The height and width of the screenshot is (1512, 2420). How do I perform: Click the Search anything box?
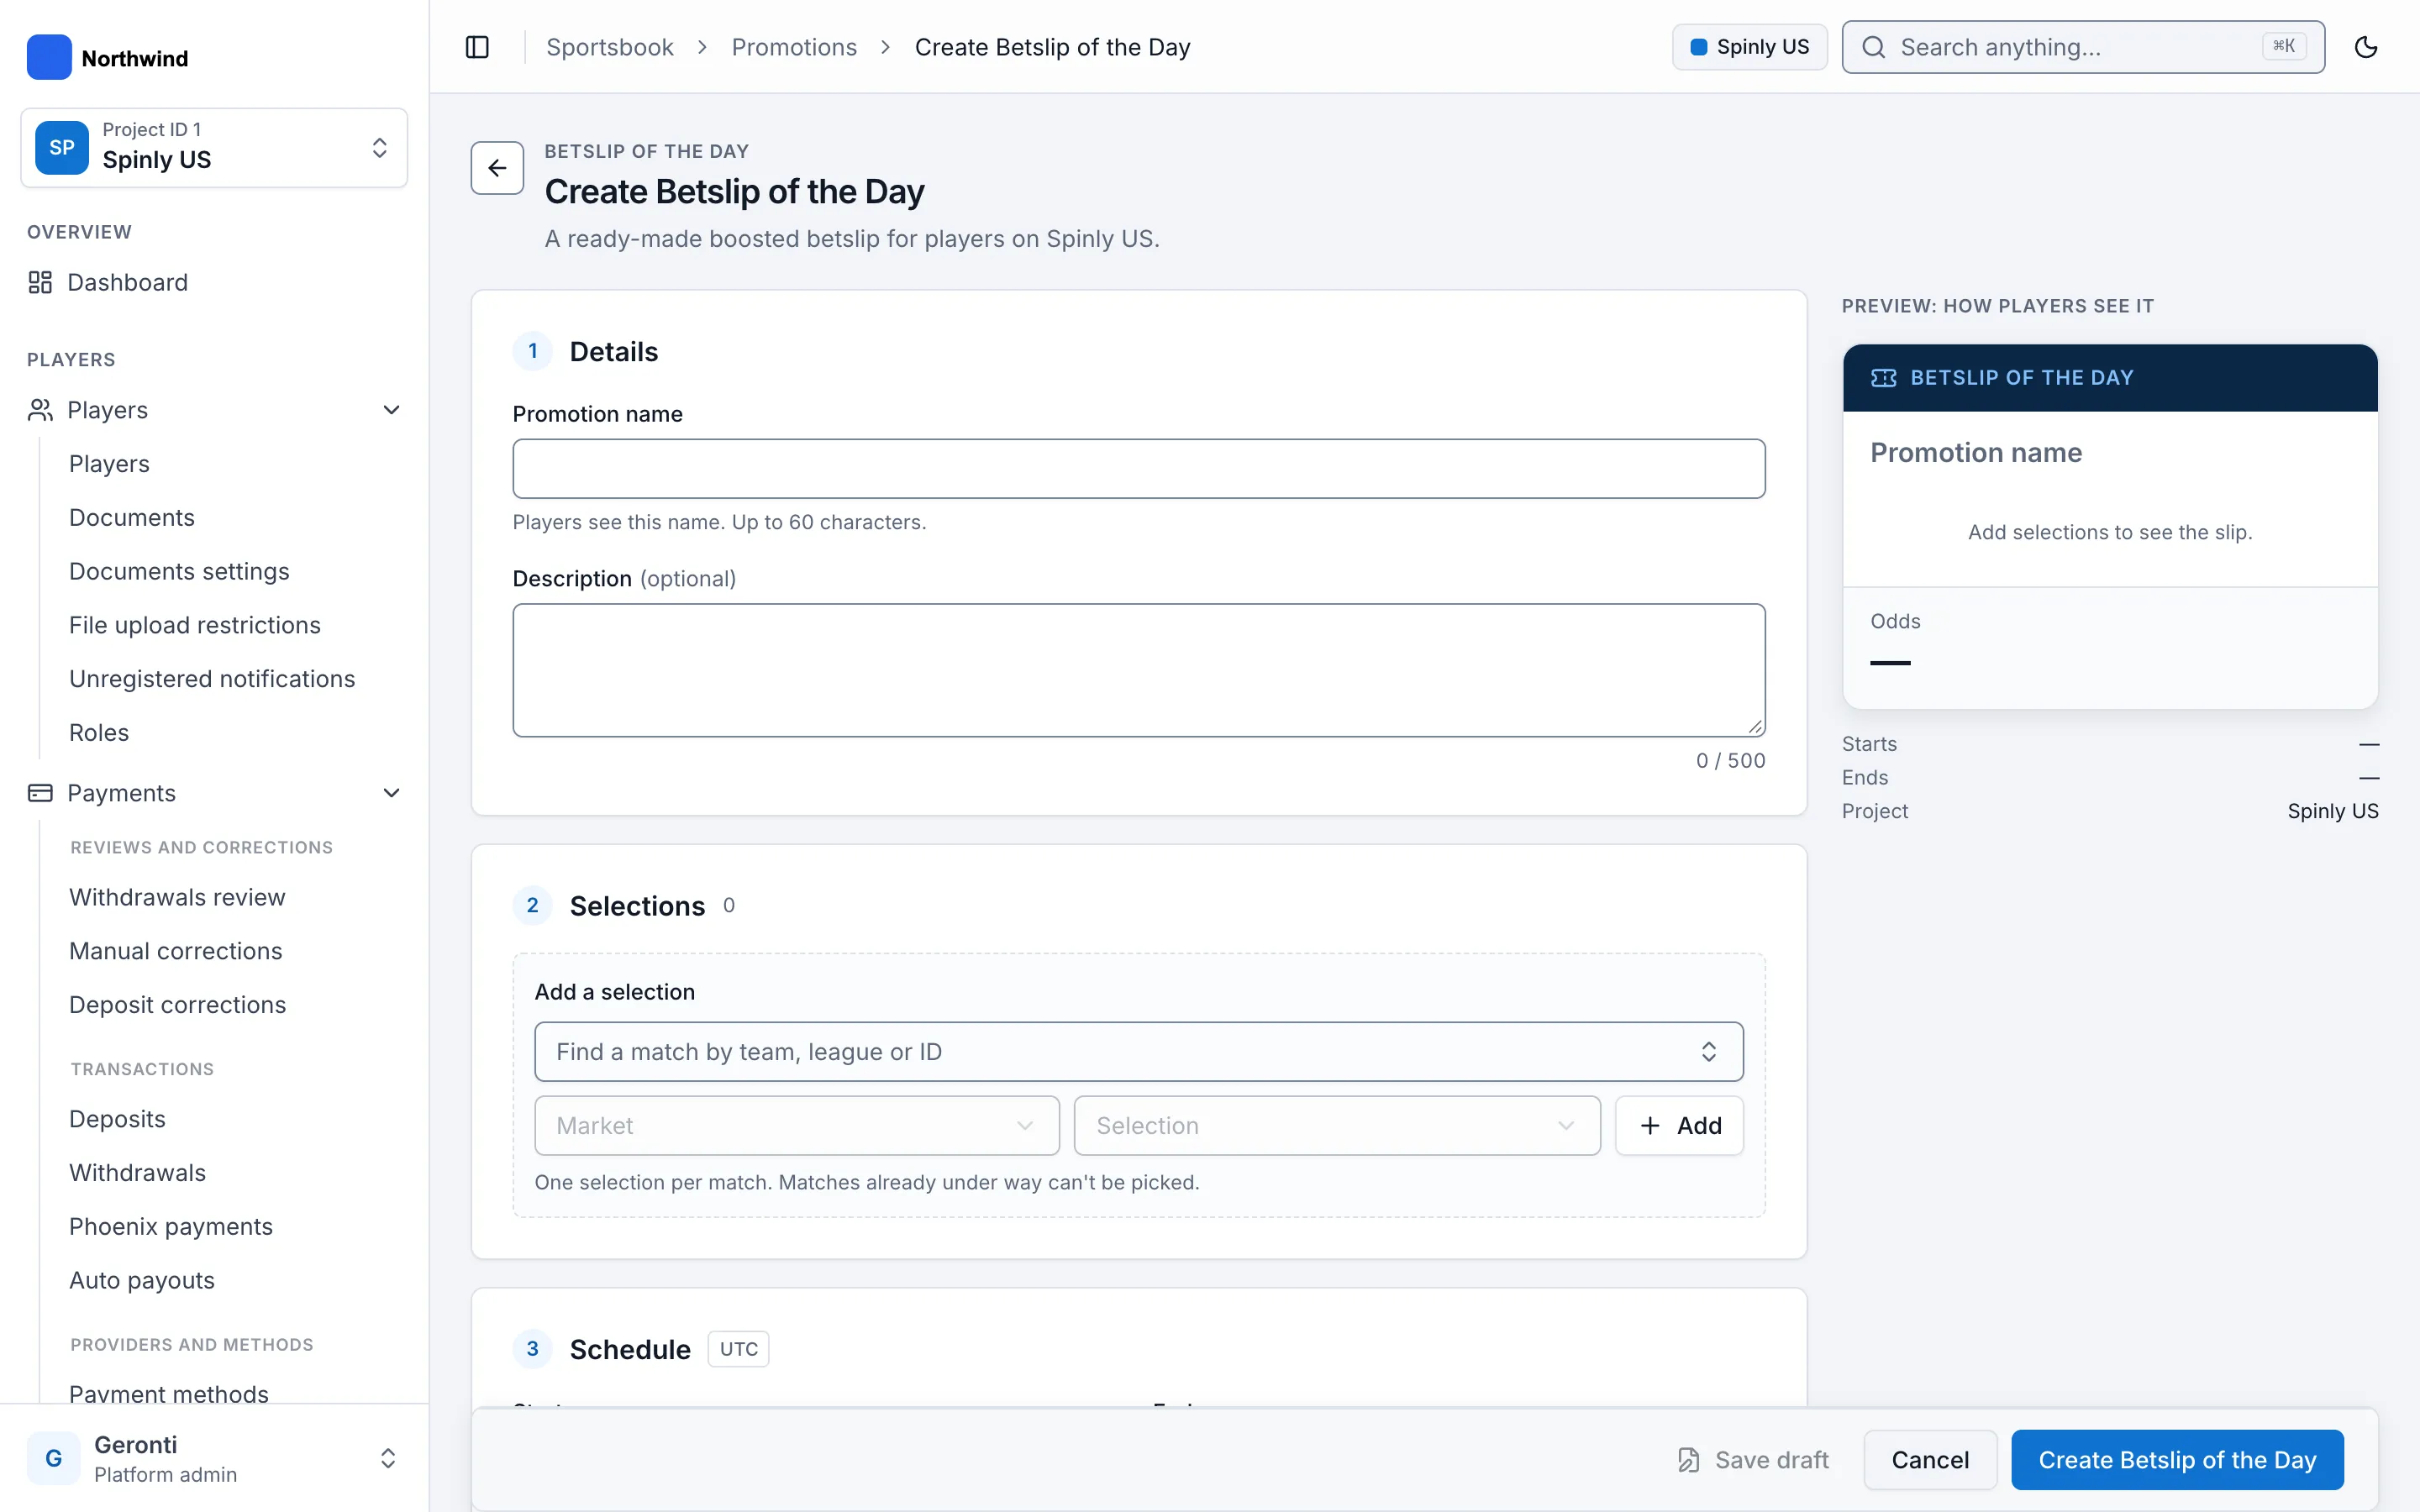(x=2083, y=47)
